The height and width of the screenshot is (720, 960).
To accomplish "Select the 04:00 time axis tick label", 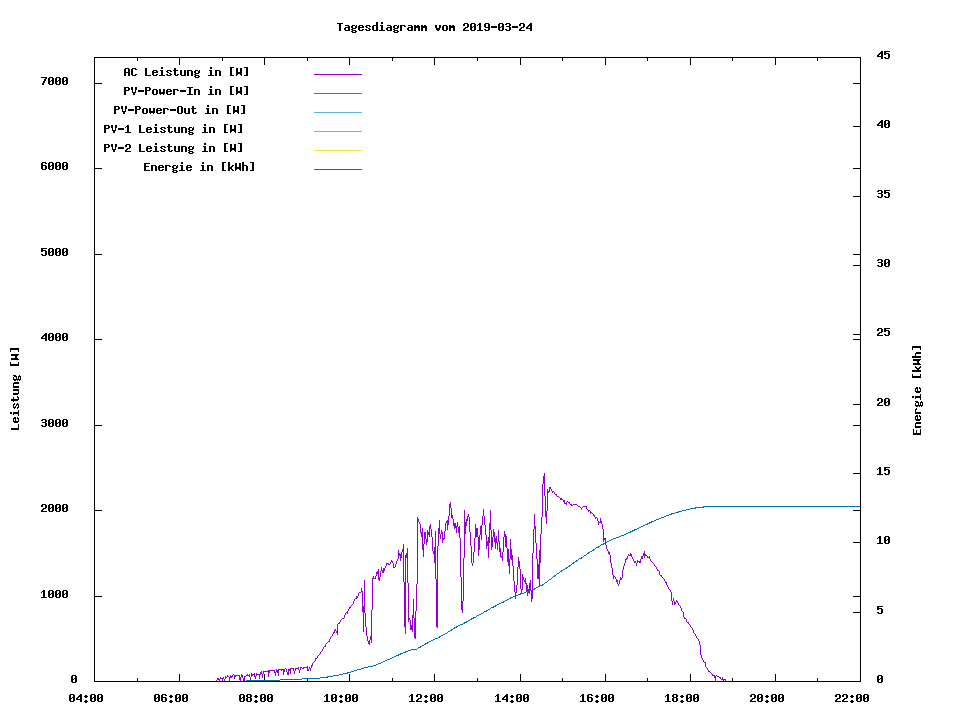I will pos(86,698).
